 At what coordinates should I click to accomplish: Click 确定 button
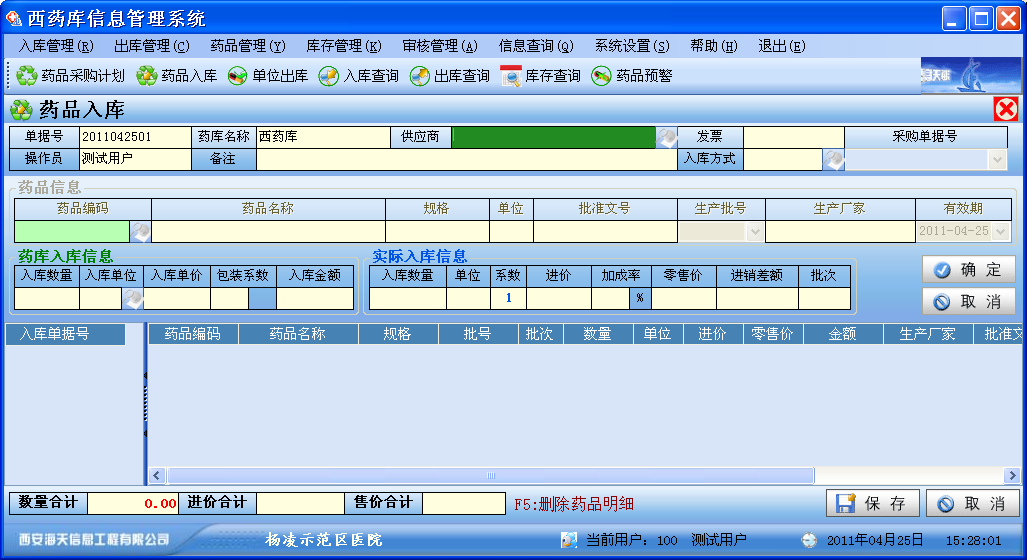coord(969,269)
